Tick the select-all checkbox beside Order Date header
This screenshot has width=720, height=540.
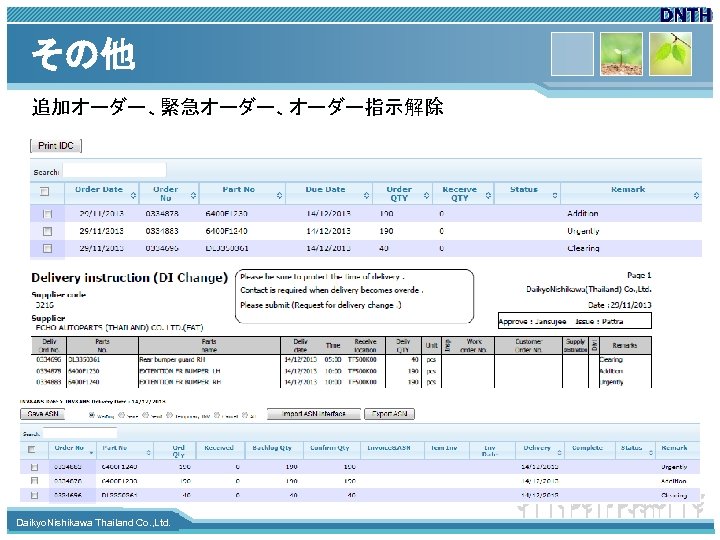(x=45, y=191)
